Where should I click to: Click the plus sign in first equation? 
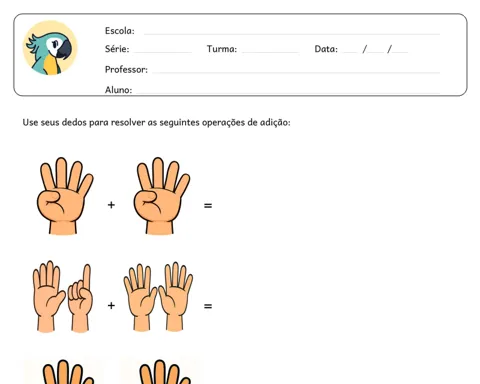111,205
